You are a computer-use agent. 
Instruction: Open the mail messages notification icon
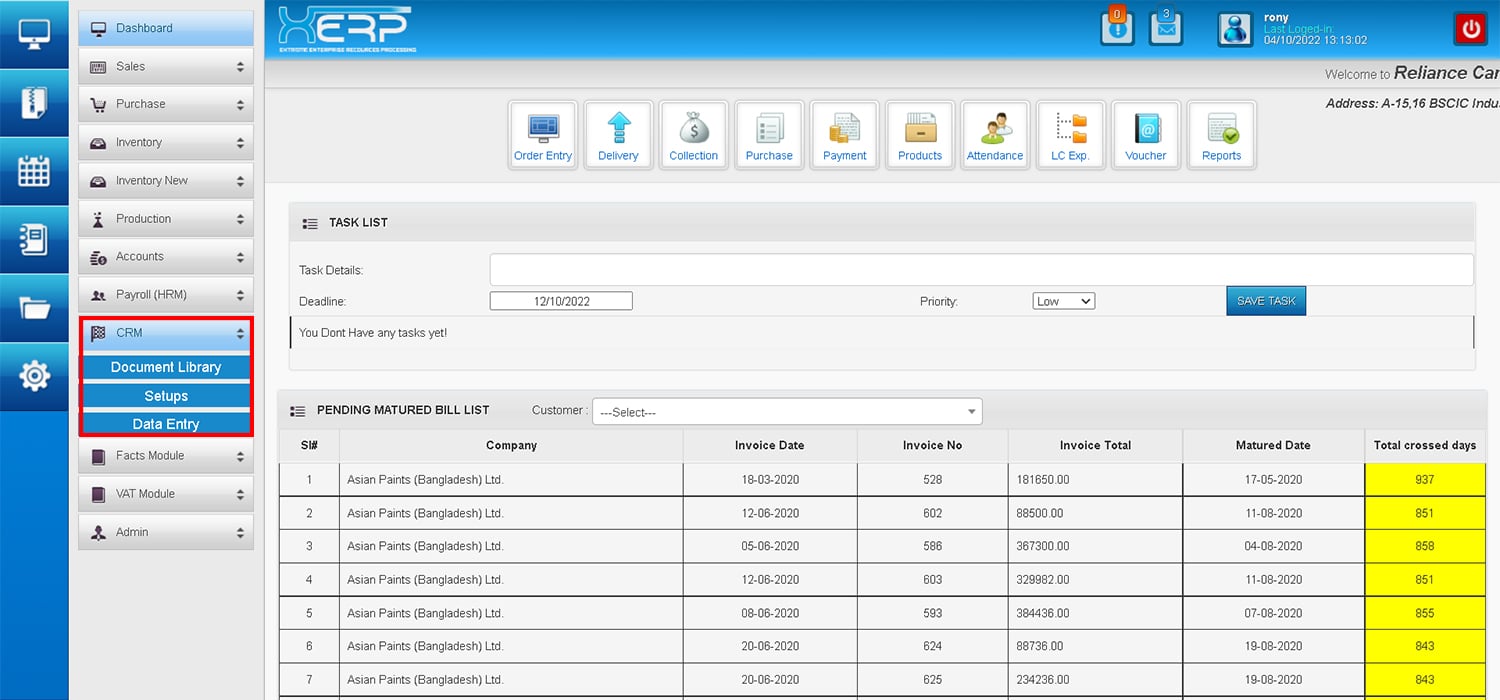point(1166,28)
